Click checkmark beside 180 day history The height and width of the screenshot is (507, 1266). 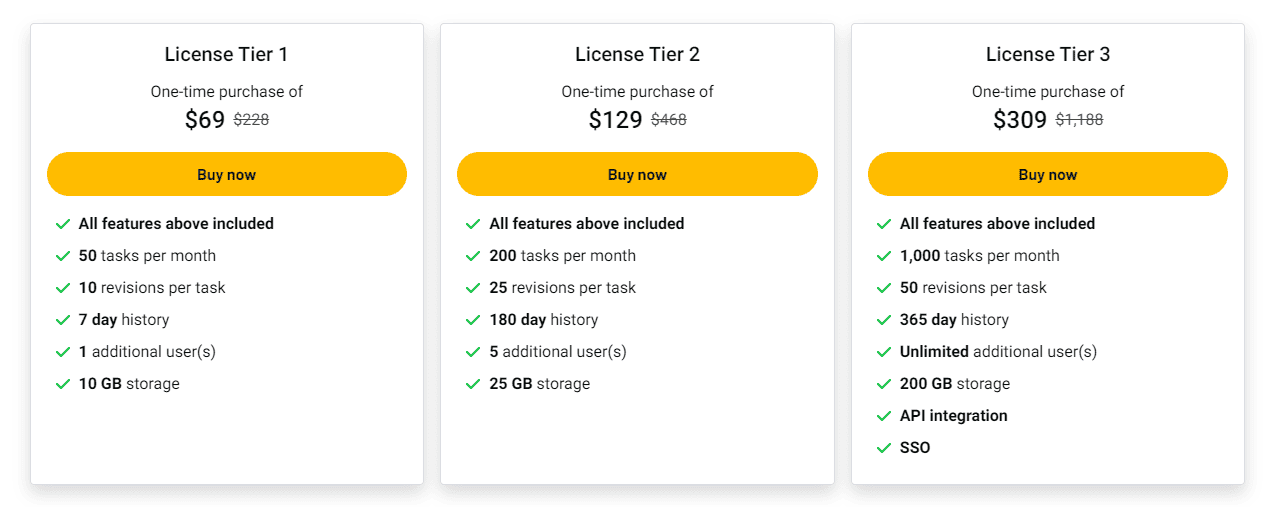473,320
